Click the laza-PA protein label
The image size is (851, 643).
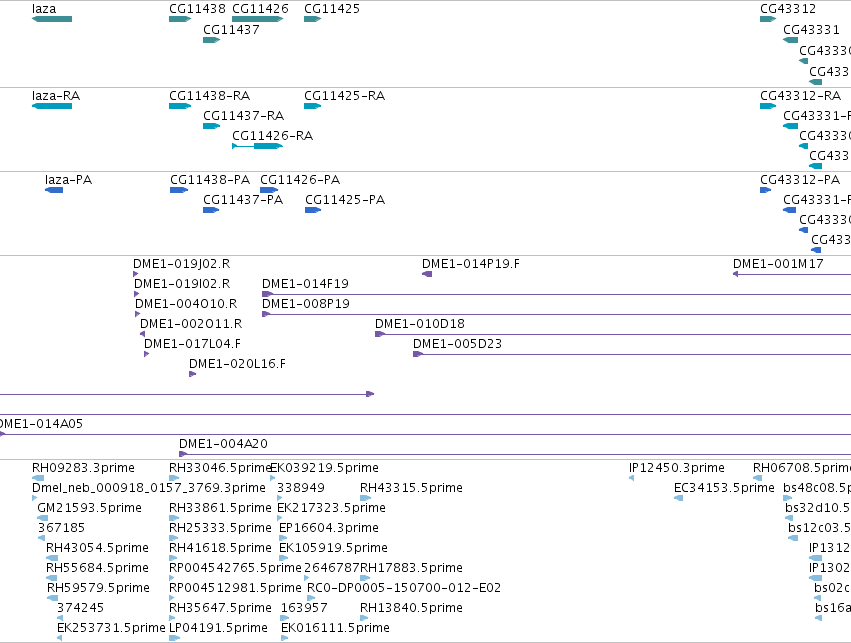[x=68, y=180]
